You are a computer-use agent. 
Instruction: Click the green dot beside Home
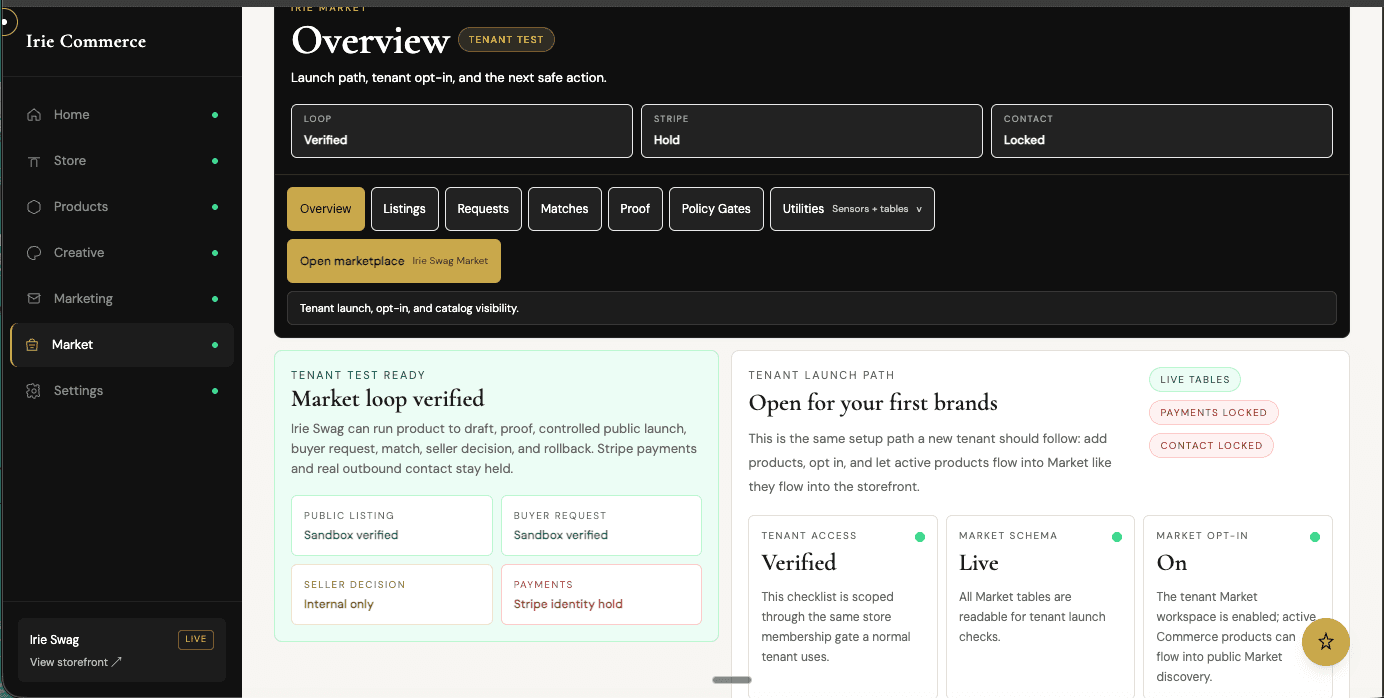tap(215, 115)
